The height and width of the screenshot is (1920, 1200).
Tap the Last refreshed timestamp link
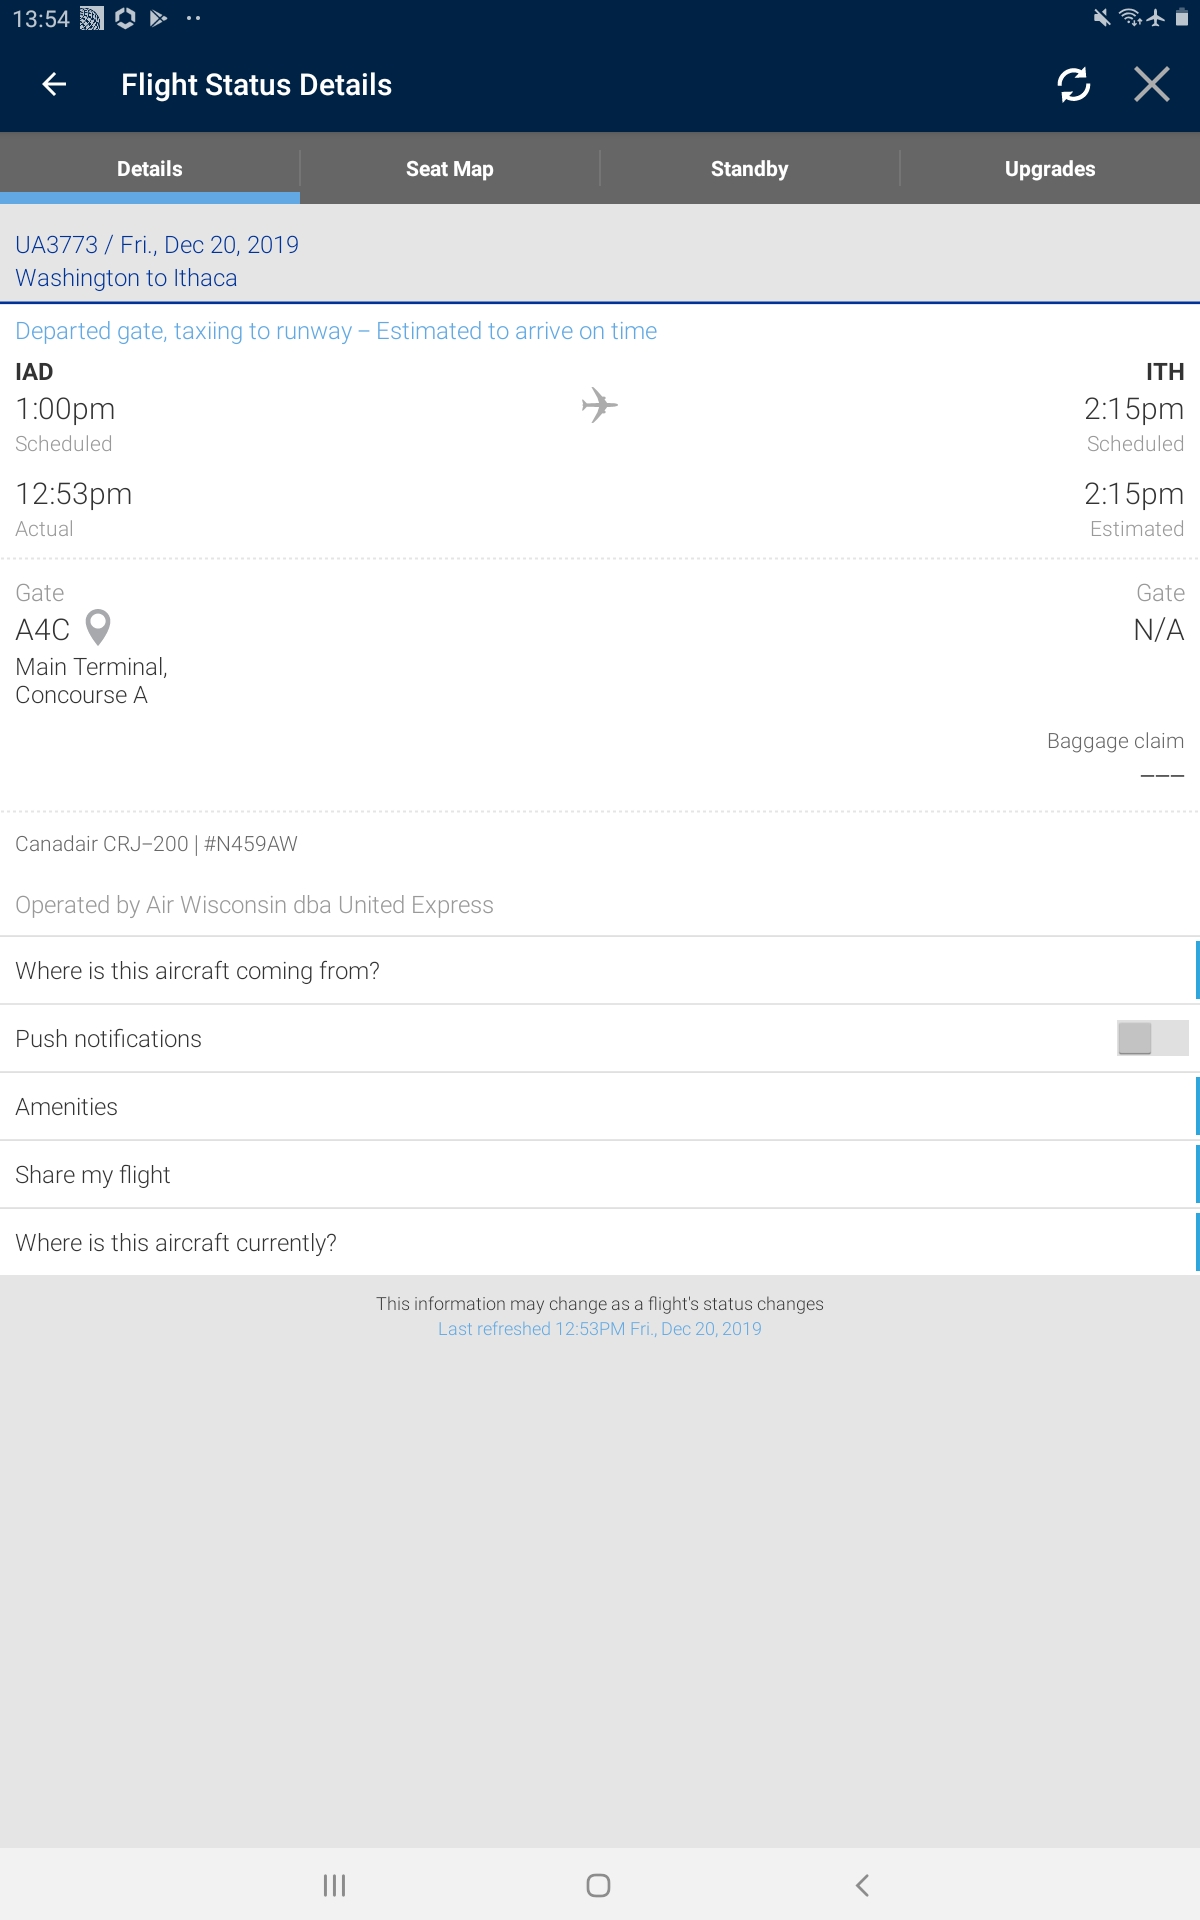(x=599, y=1329)
